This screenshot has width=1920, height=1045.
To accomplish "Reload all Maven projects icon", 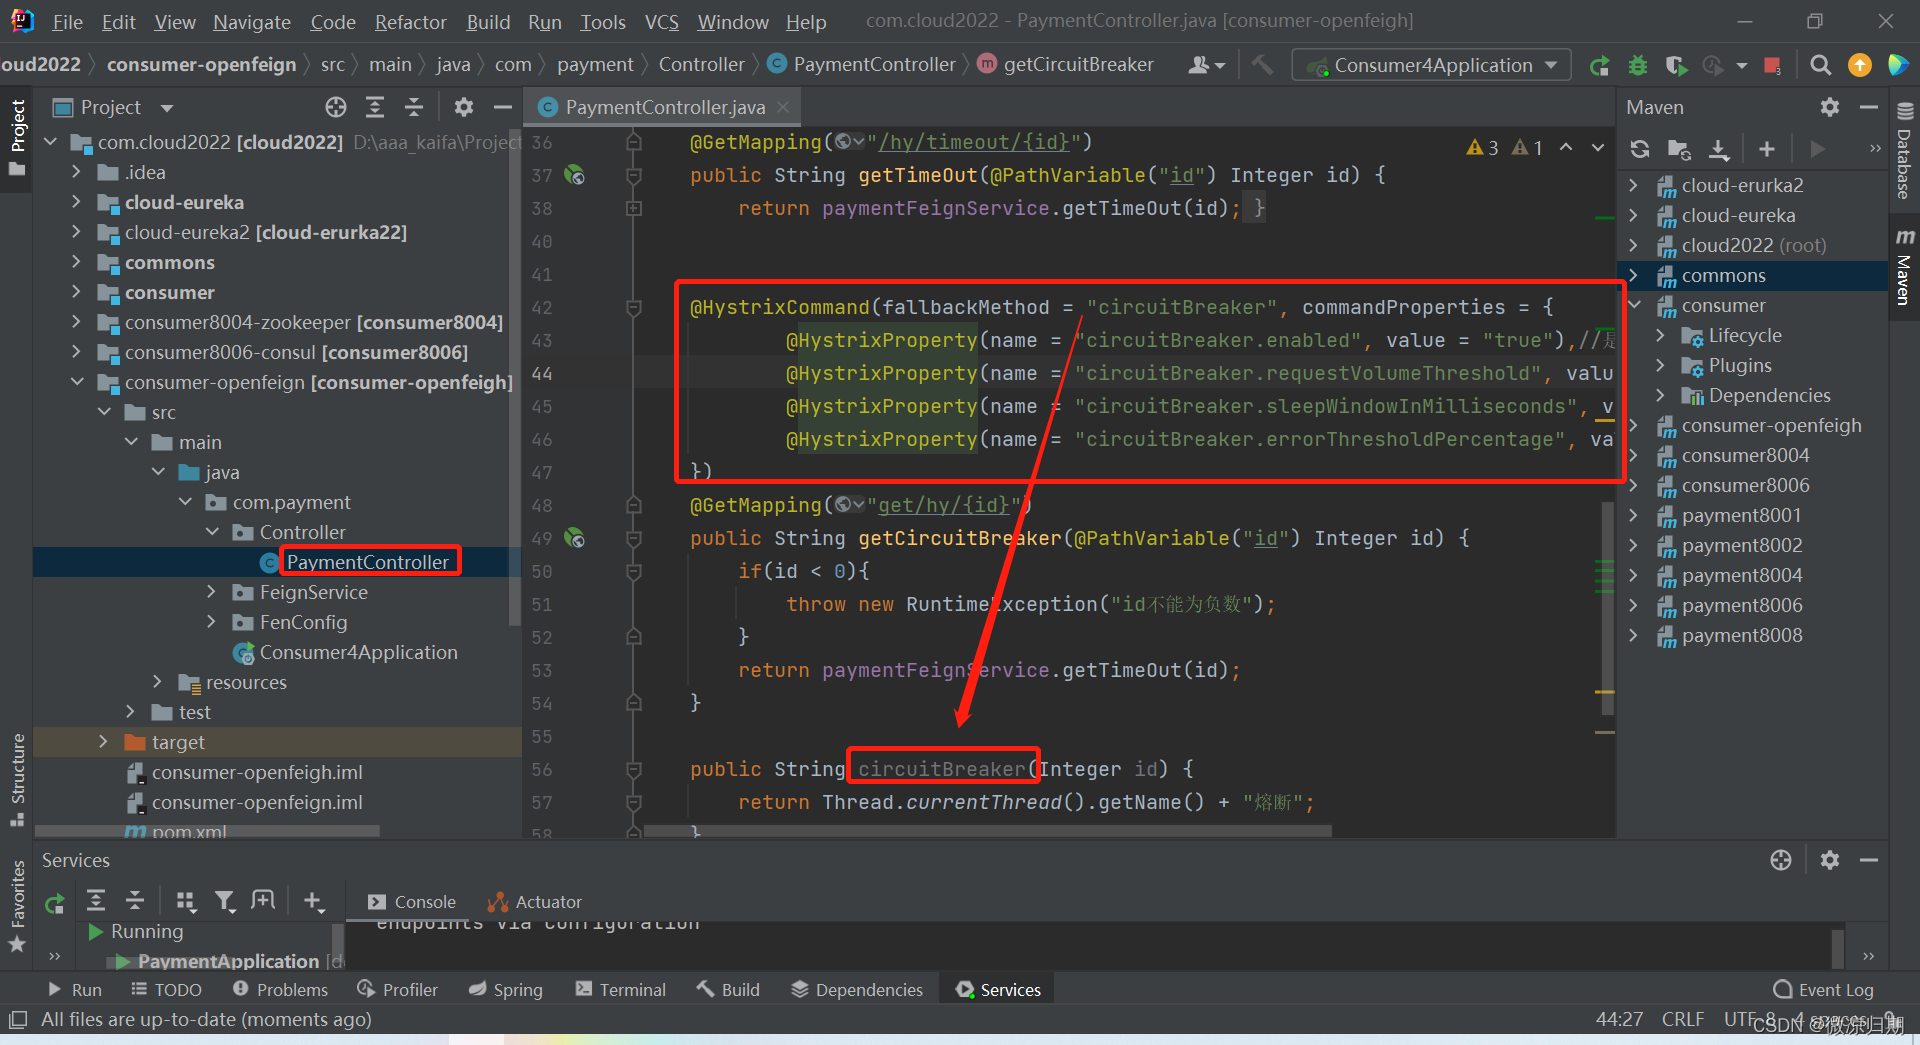I will pyautogui.click(x=1640, y=149).
